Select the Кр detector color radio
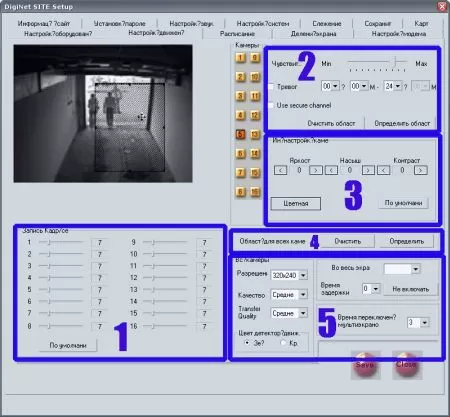The image size is (450, 417). coord(283,343)
